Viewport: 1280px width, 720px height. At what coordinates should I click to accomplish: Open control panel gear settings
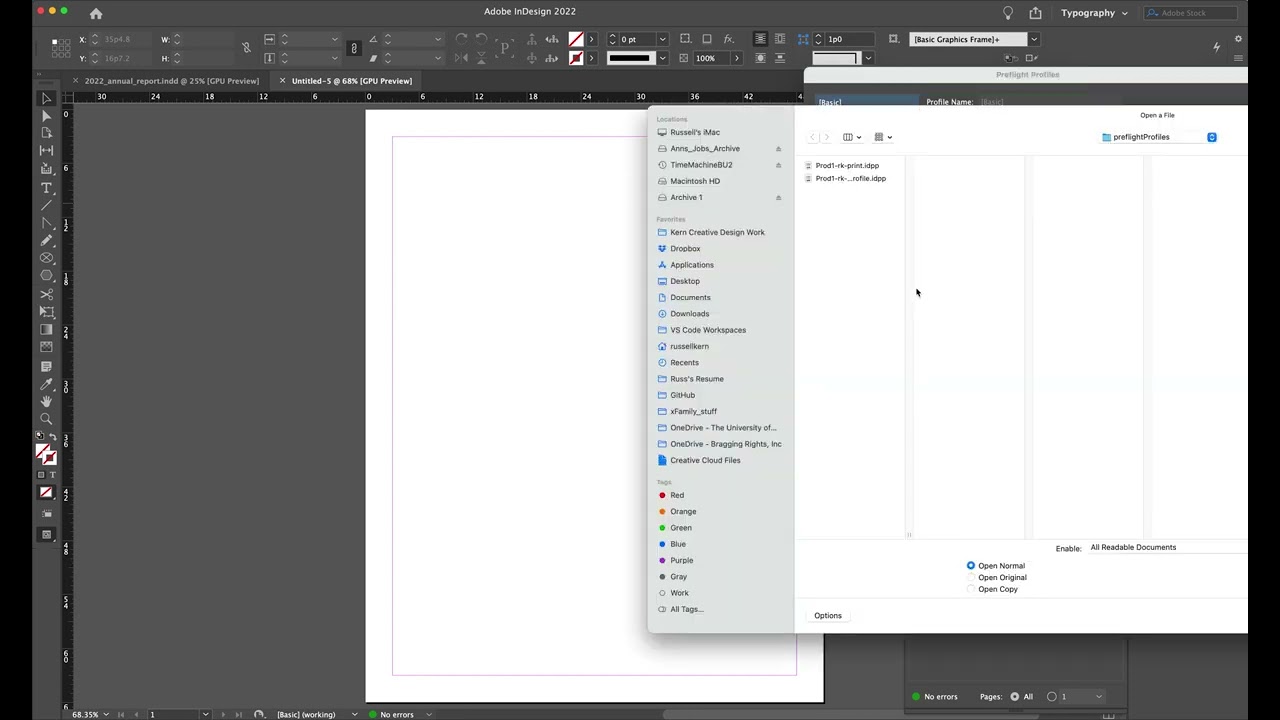(1238, 39)
